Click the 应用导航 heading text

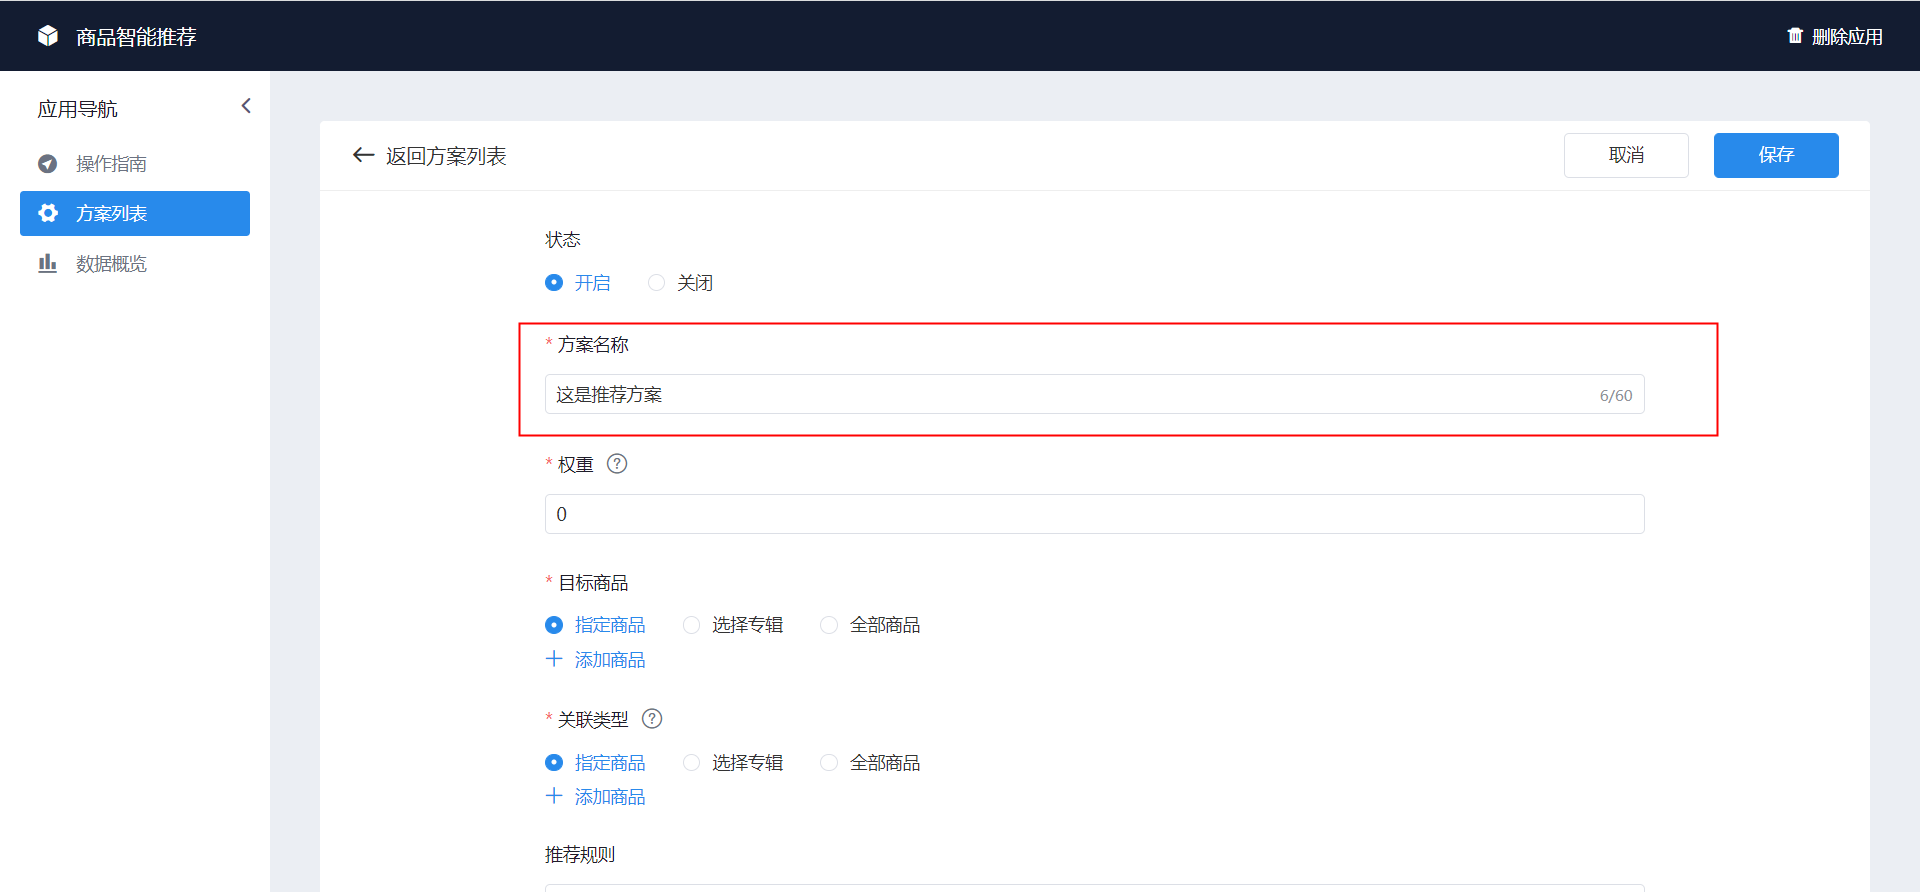77,109
